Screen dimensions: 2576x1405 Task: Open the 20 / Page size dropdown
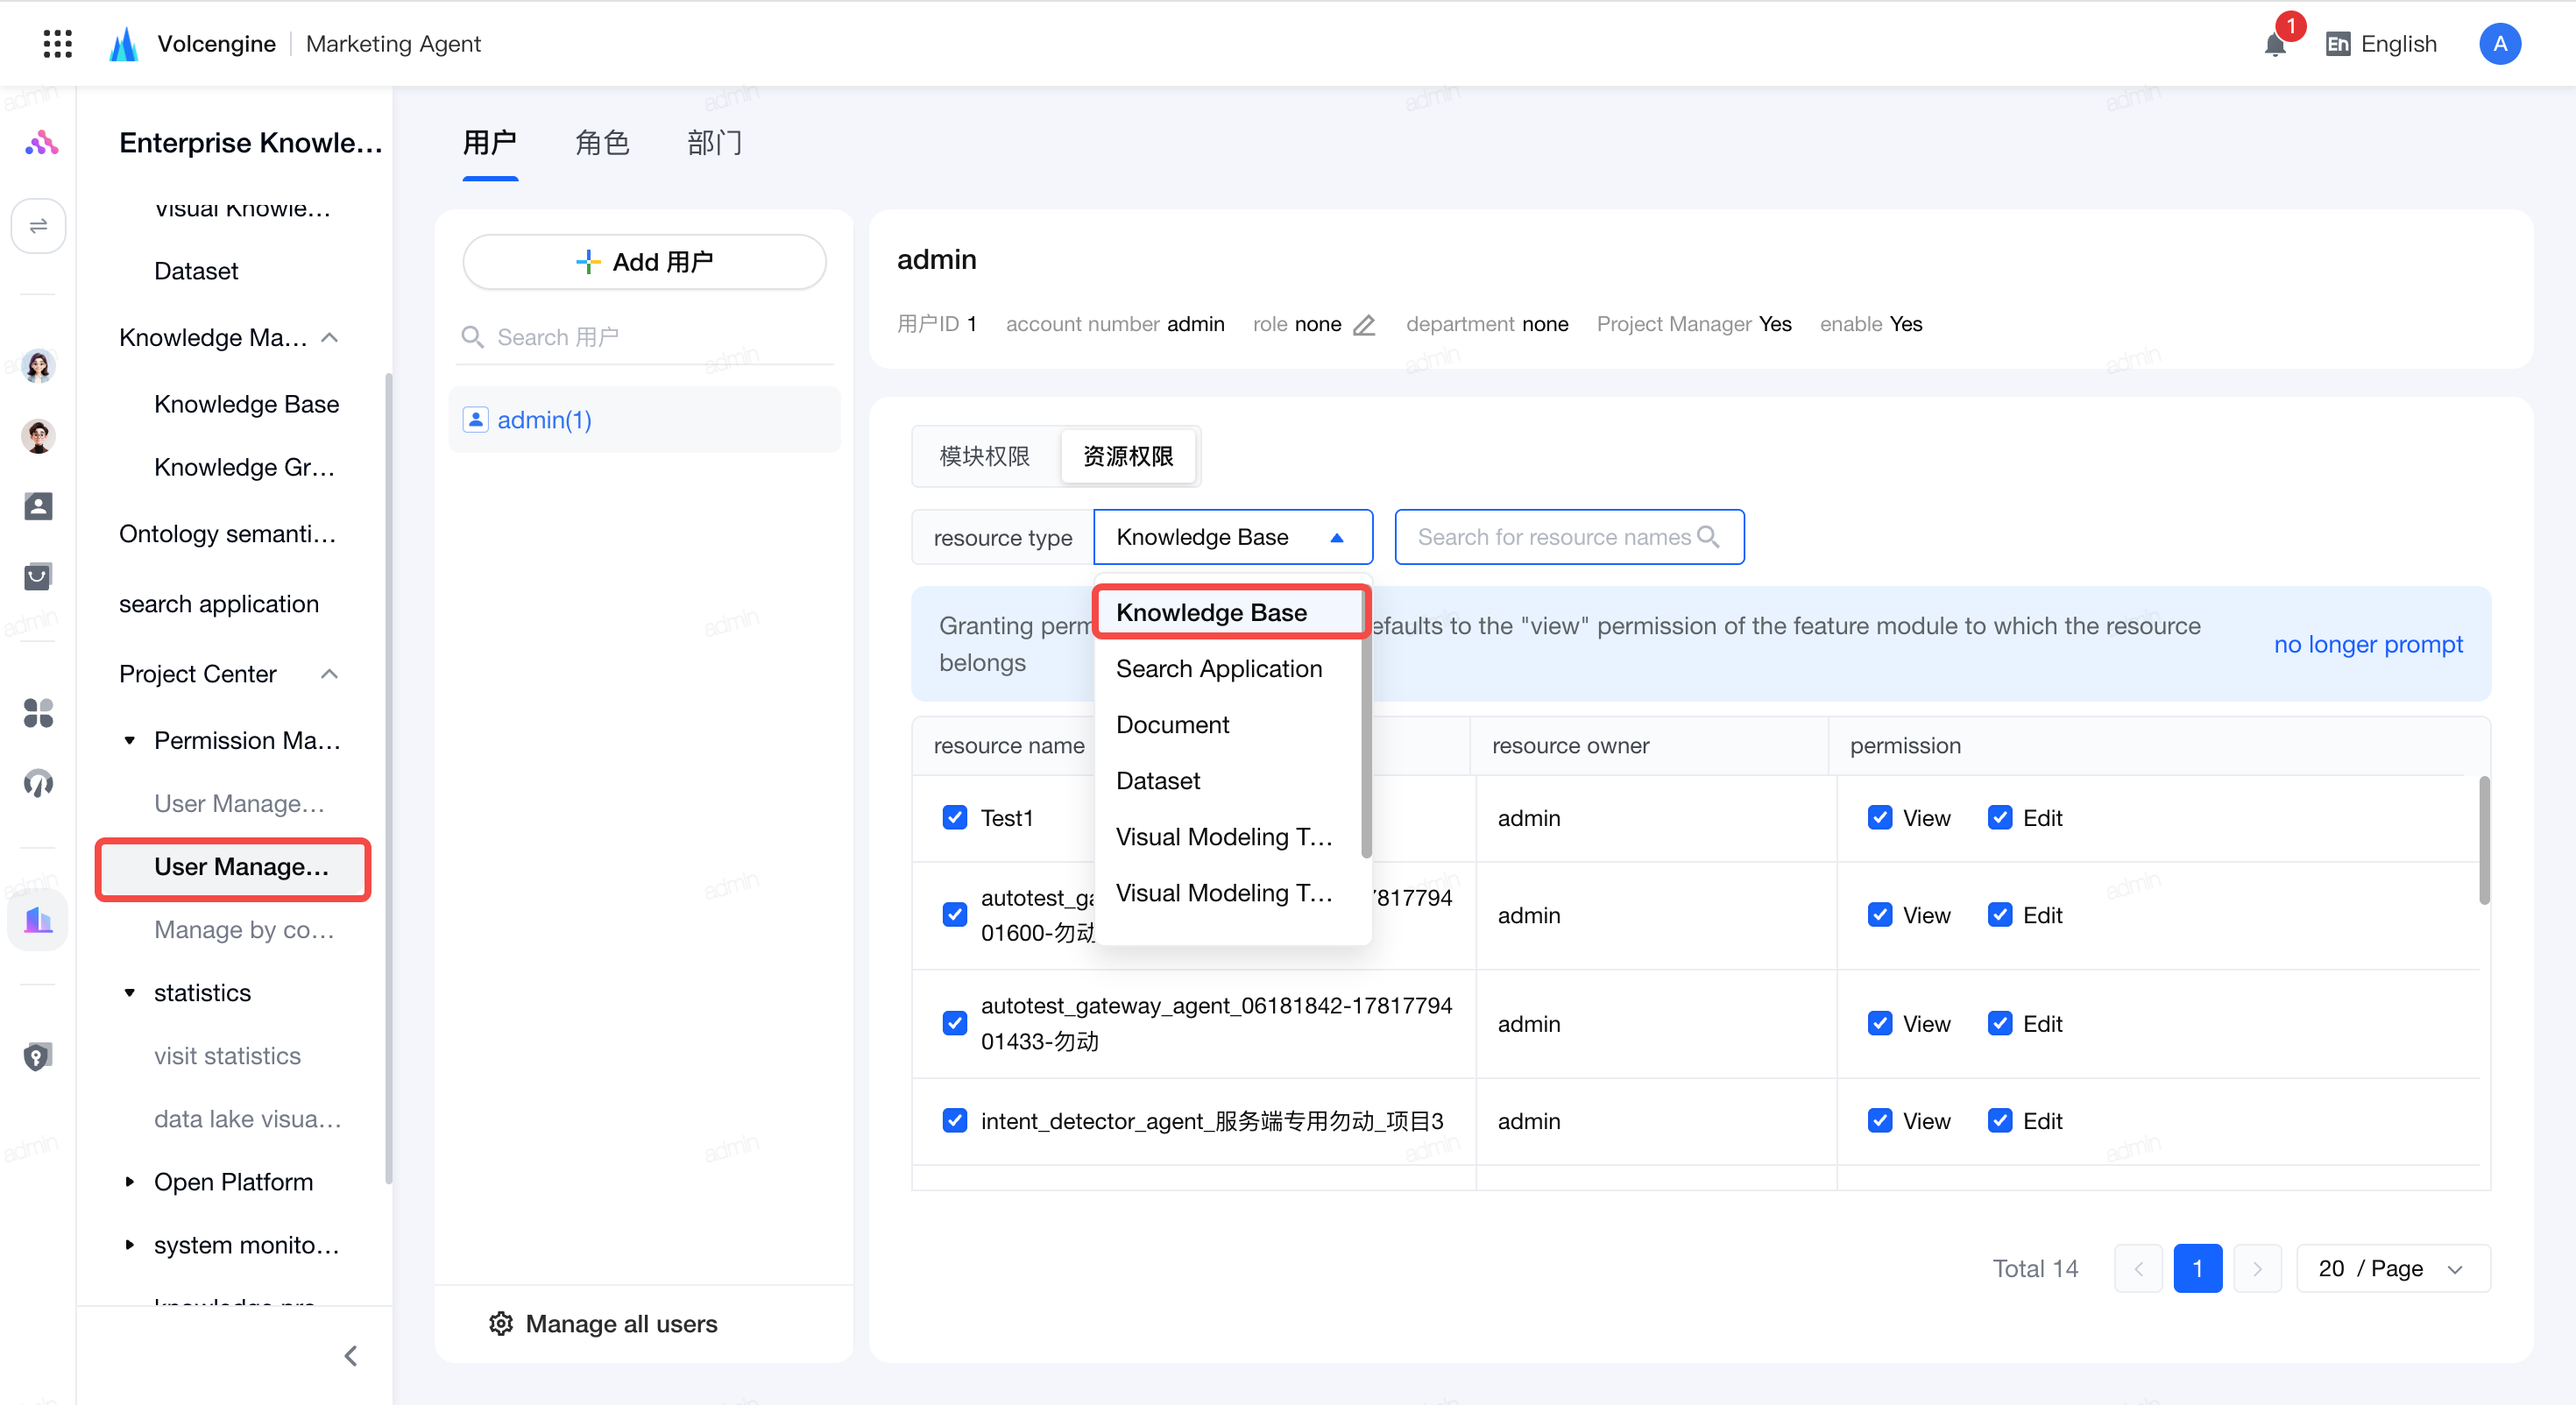(x=2393, y=1269)
